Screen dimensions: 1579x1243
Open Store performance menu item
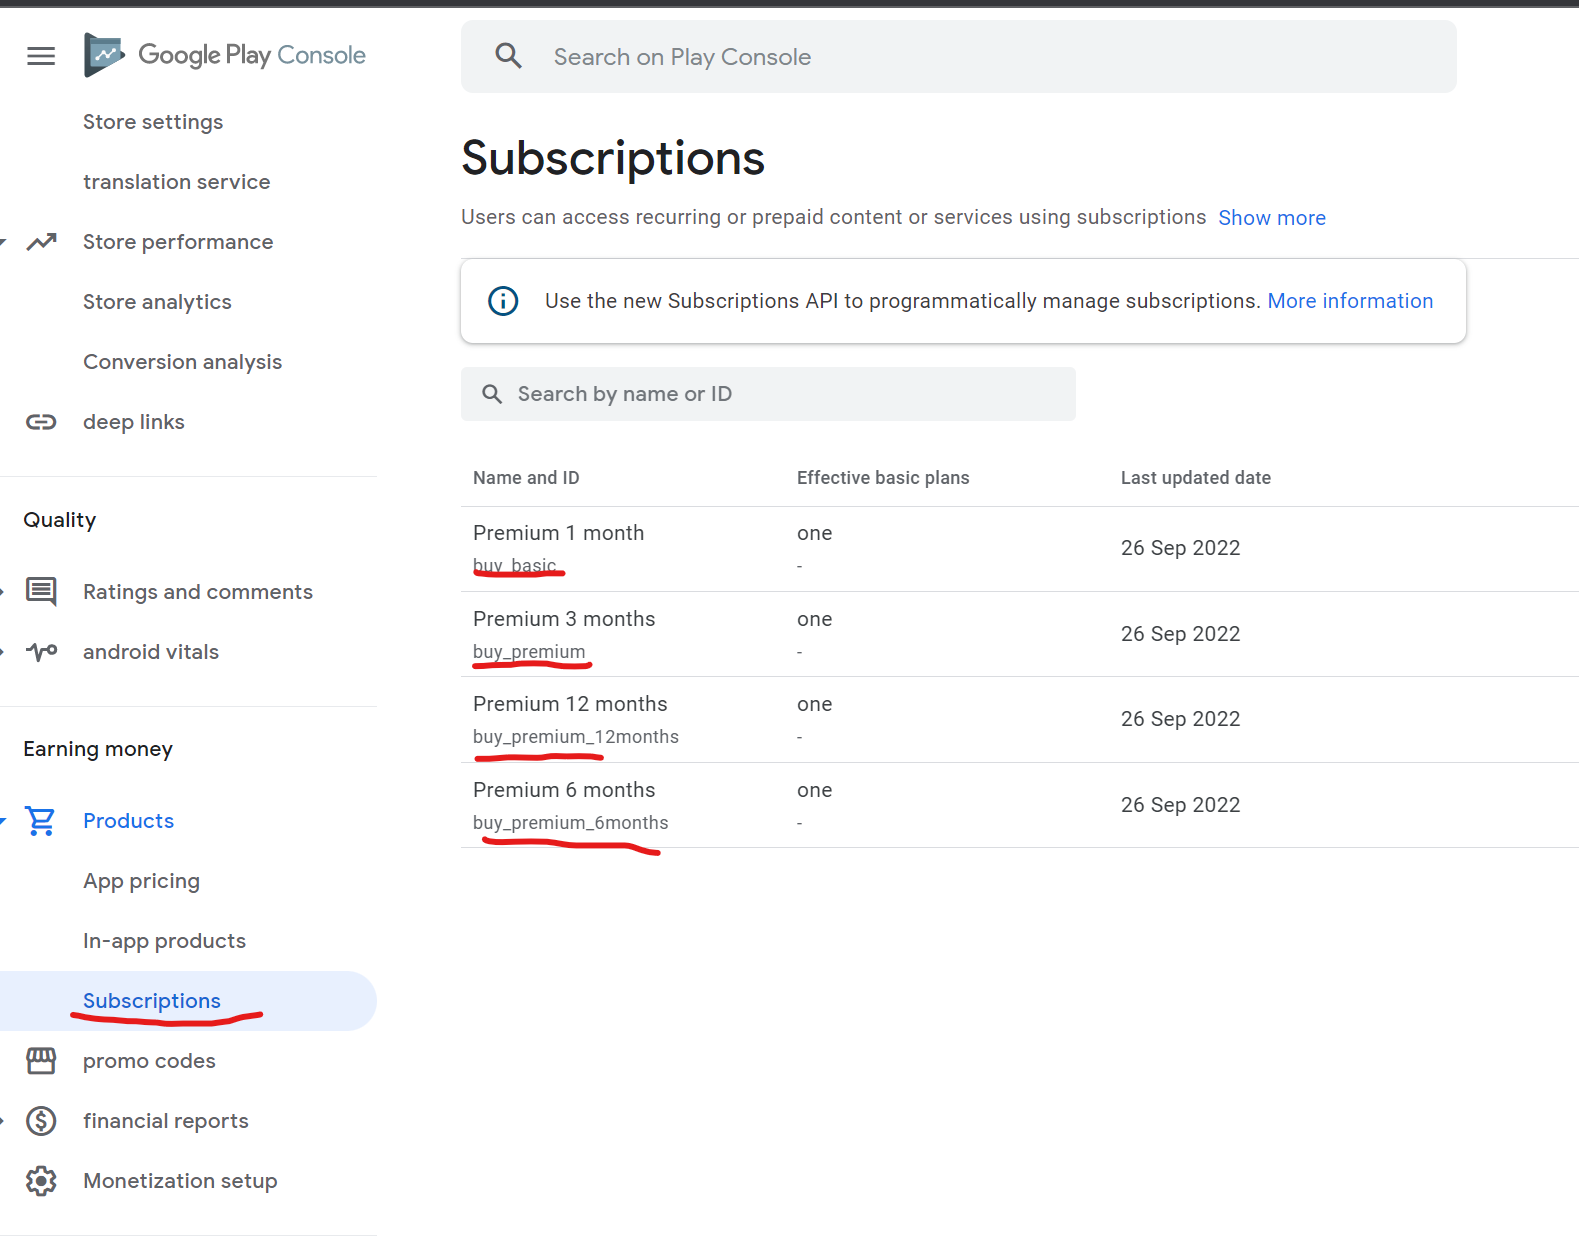tap(178, 242)
